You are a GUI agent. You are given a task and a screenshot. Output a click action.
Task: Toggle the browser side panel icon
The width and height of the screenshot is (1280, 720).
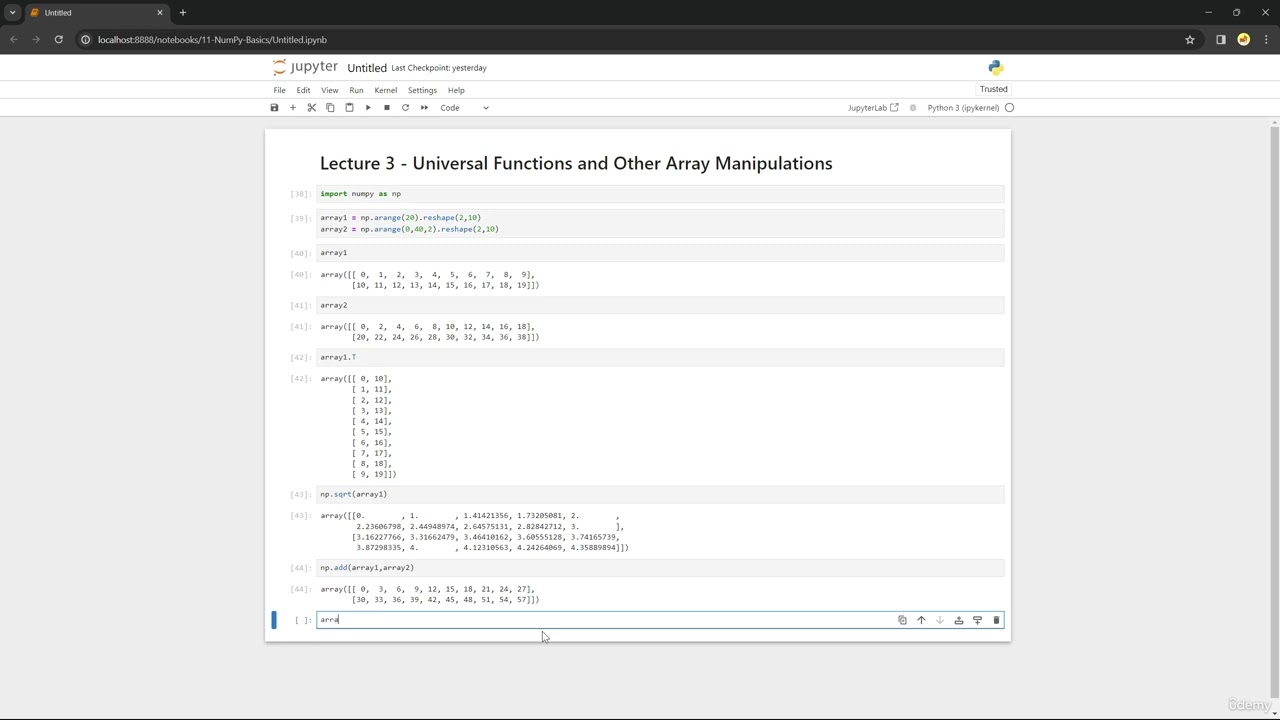pyautogui.click(x=1221, y=40)
